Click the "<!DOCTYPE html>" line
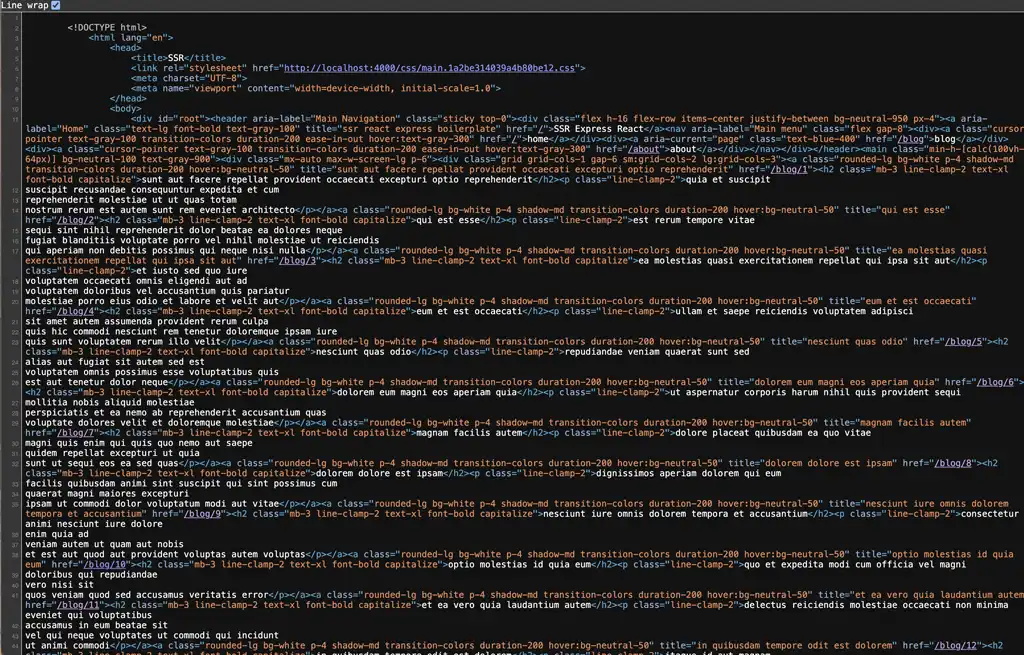The width and height of the screenshot is (1024, 655). click(x=107, y=27)
